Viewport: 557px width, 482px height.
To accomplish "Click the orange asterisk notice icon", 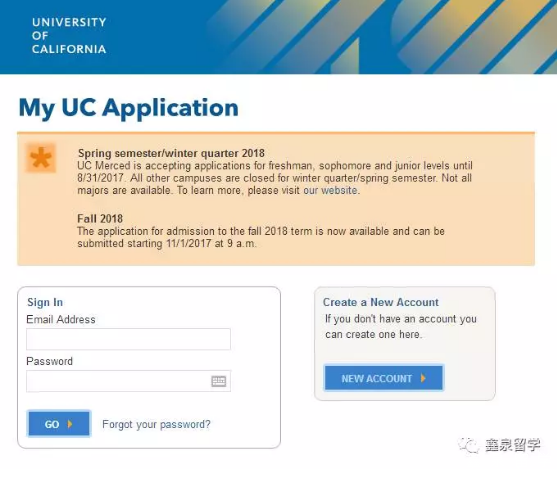I will tap(41, 158).
